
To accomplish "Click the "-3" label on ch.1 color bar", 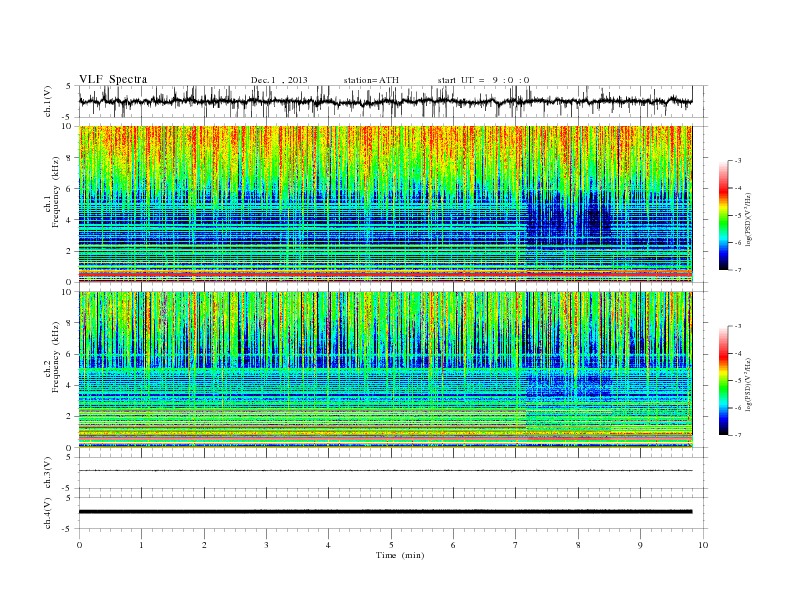I will click(738, 161).
